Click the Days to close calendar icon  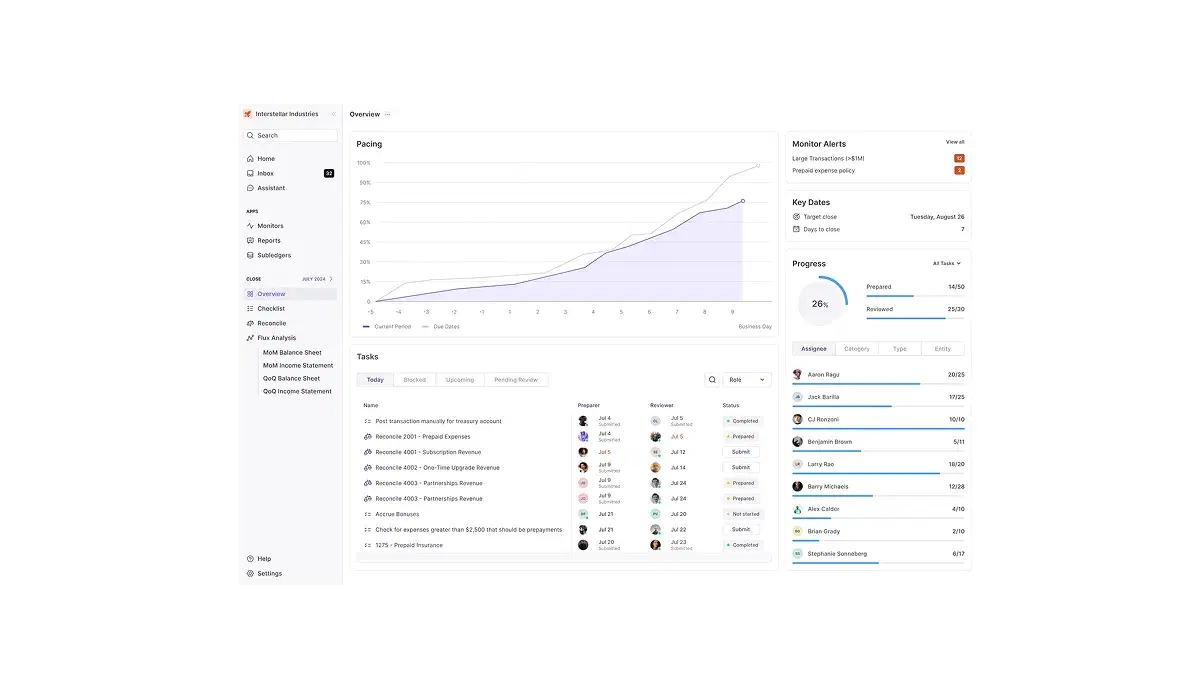[797, 229]
